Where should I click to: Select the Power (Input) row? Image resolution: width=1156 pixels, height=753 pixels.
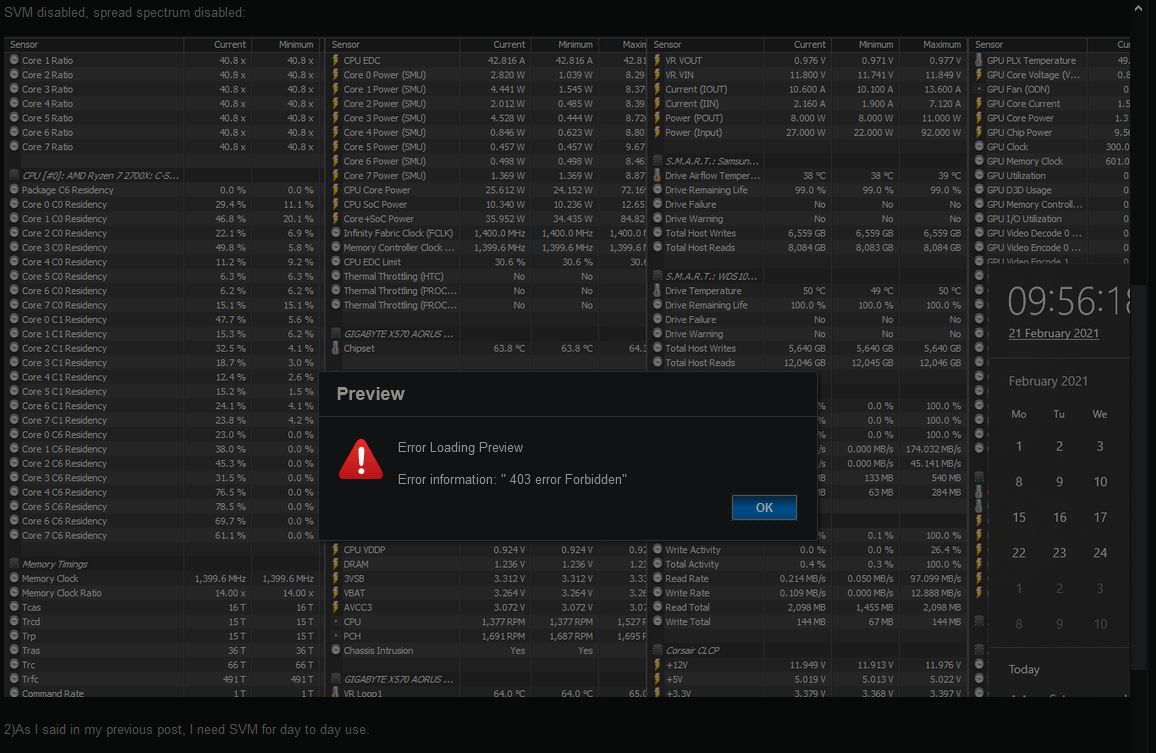(807, 132)
